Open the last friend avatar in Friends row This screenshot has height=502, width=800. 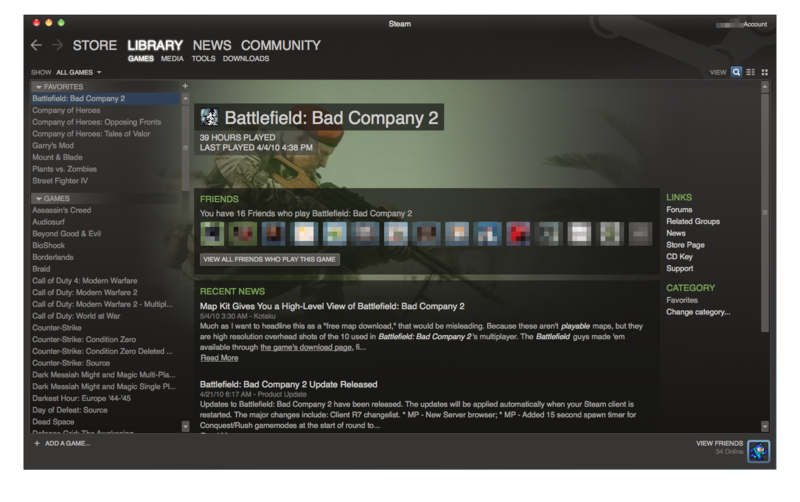click(x=640, y=234)
